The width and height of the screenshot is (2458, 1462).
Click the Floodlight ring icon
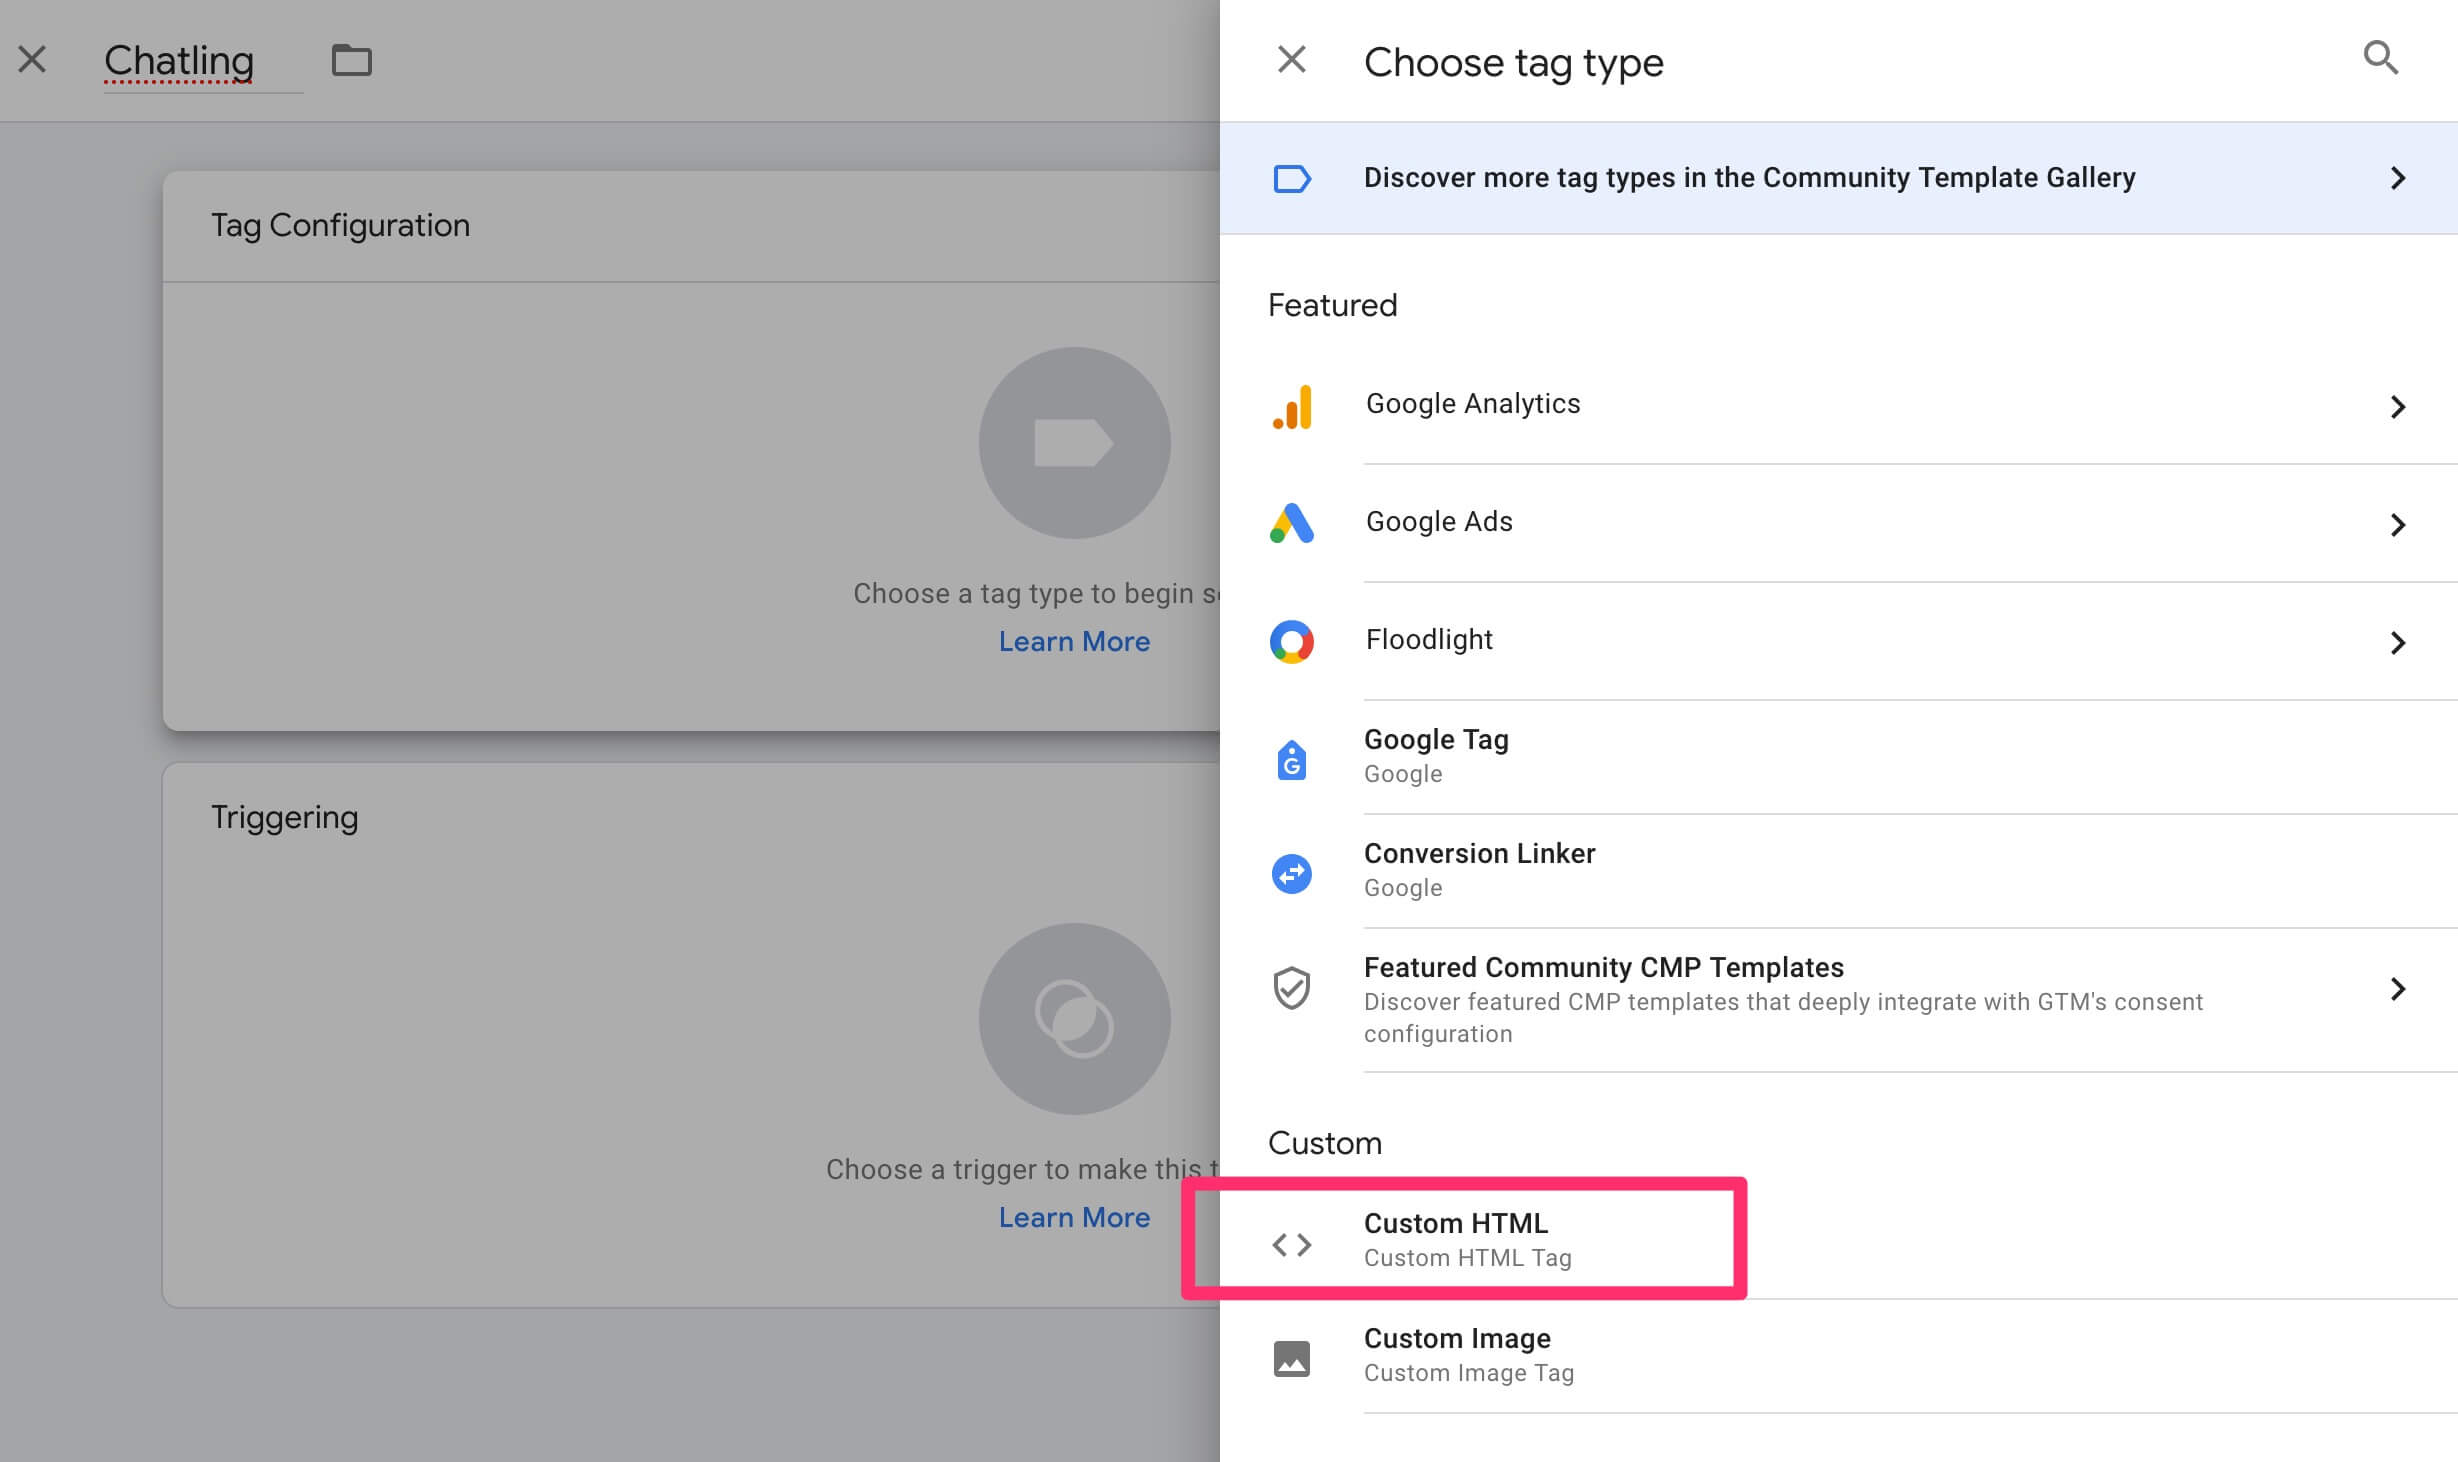coord(1291,641)
